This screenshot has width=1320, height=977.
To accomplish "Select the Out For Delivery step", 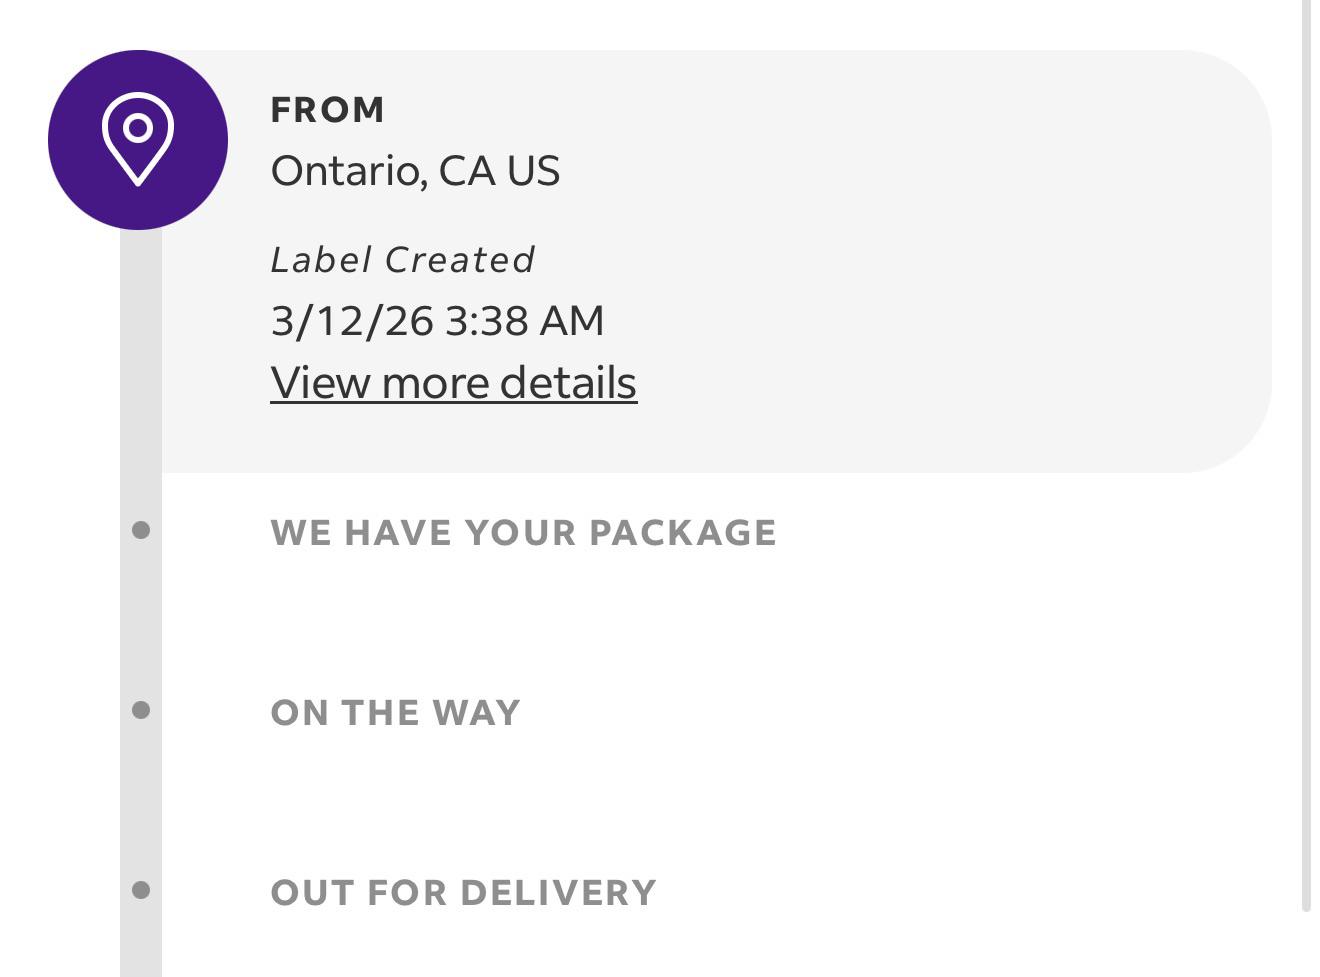I will click(463, 893).
